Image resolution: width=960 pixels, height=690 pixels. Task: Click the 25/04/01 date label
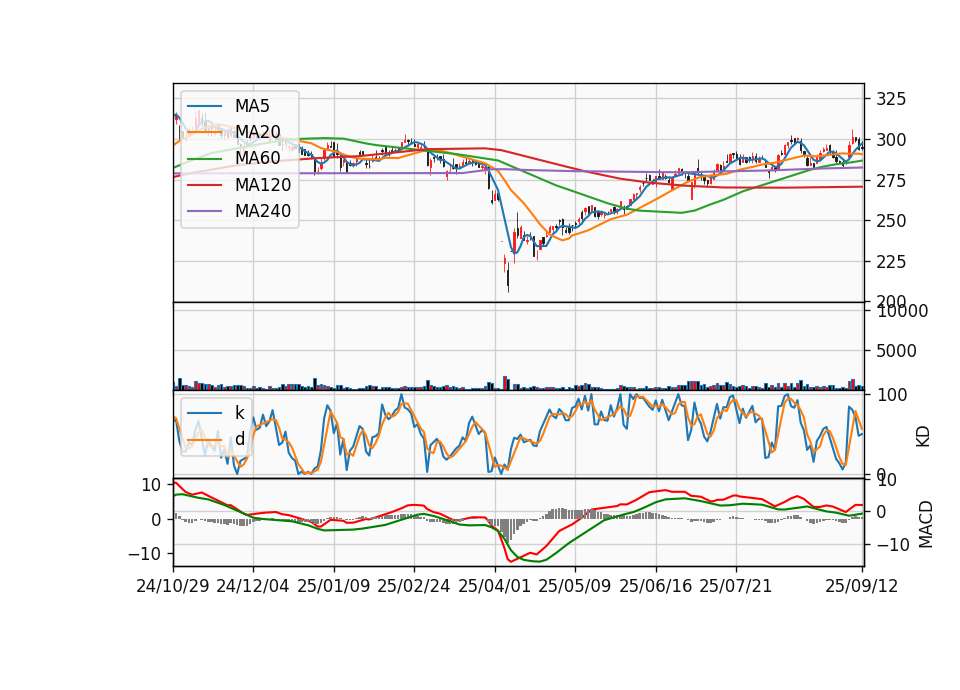tap(494, 586)
